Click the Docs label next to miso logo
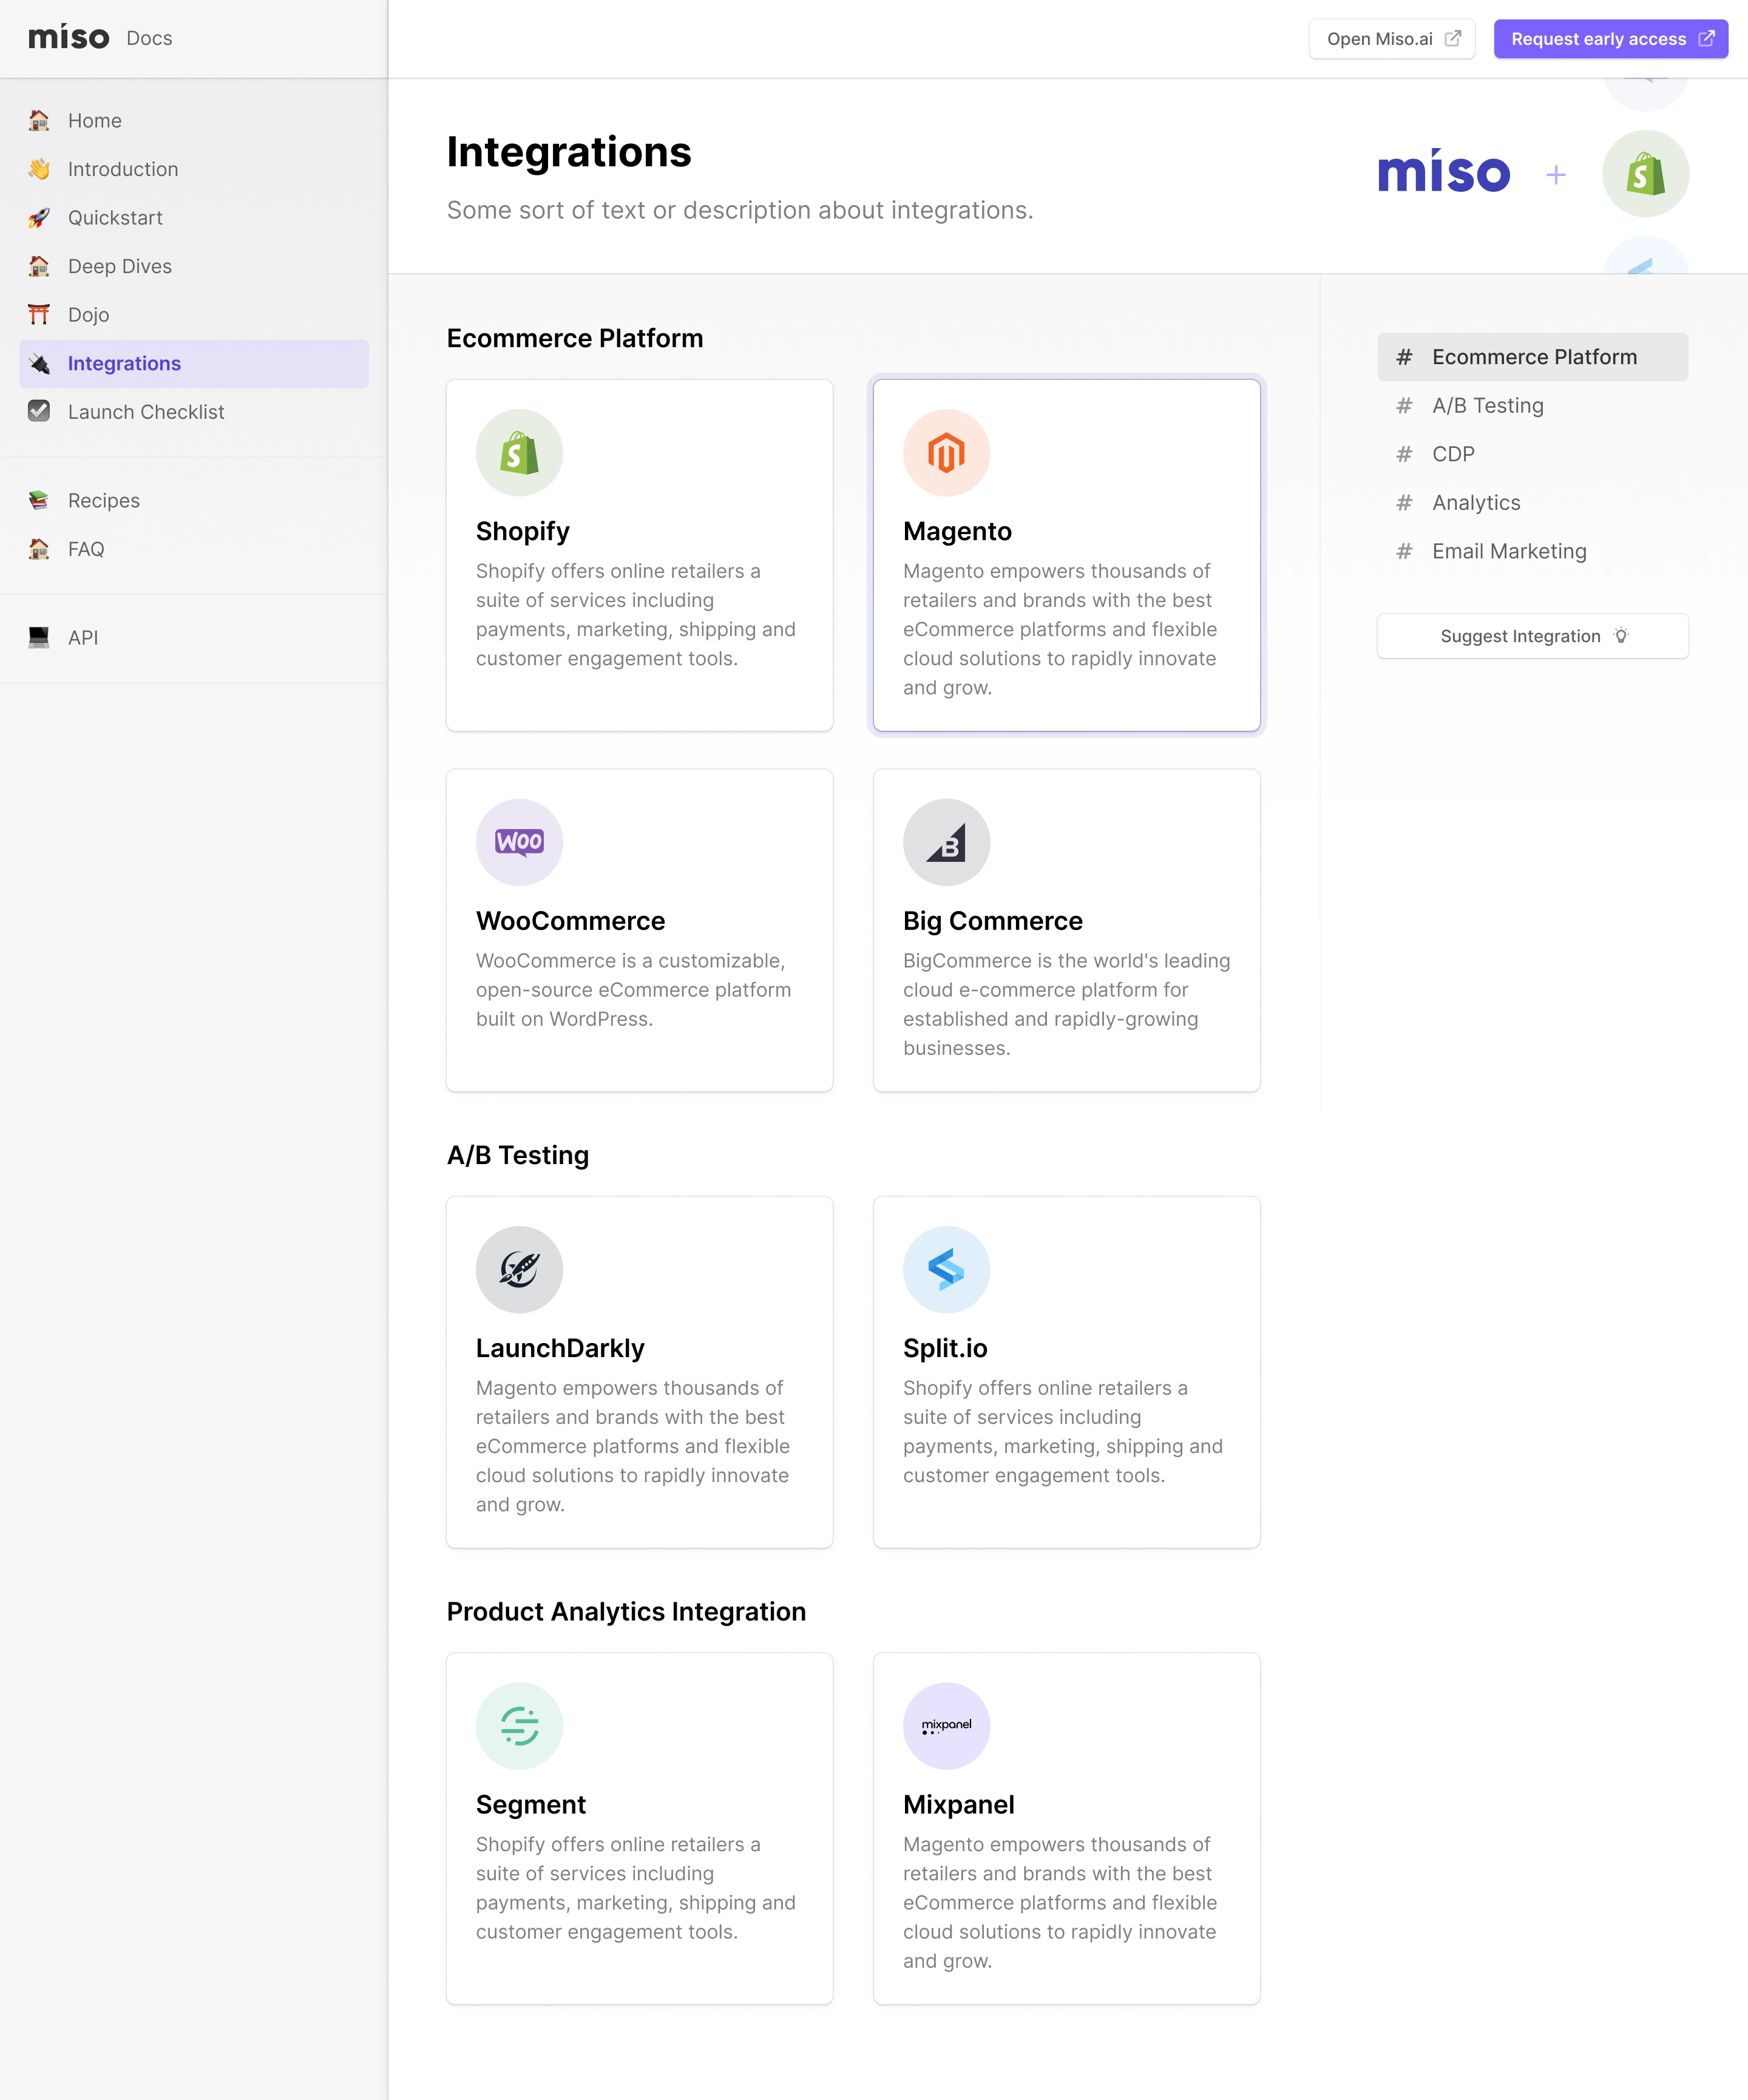Viewport: 1748px width, 2100px height. [149, 38]
